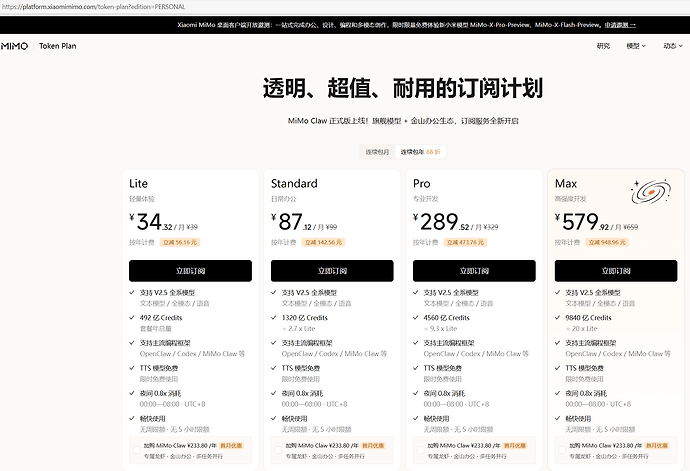Click the 首月优惠 badge in Lite card
Viewport: 690px width, 471px height.
[x=231, y=445]
